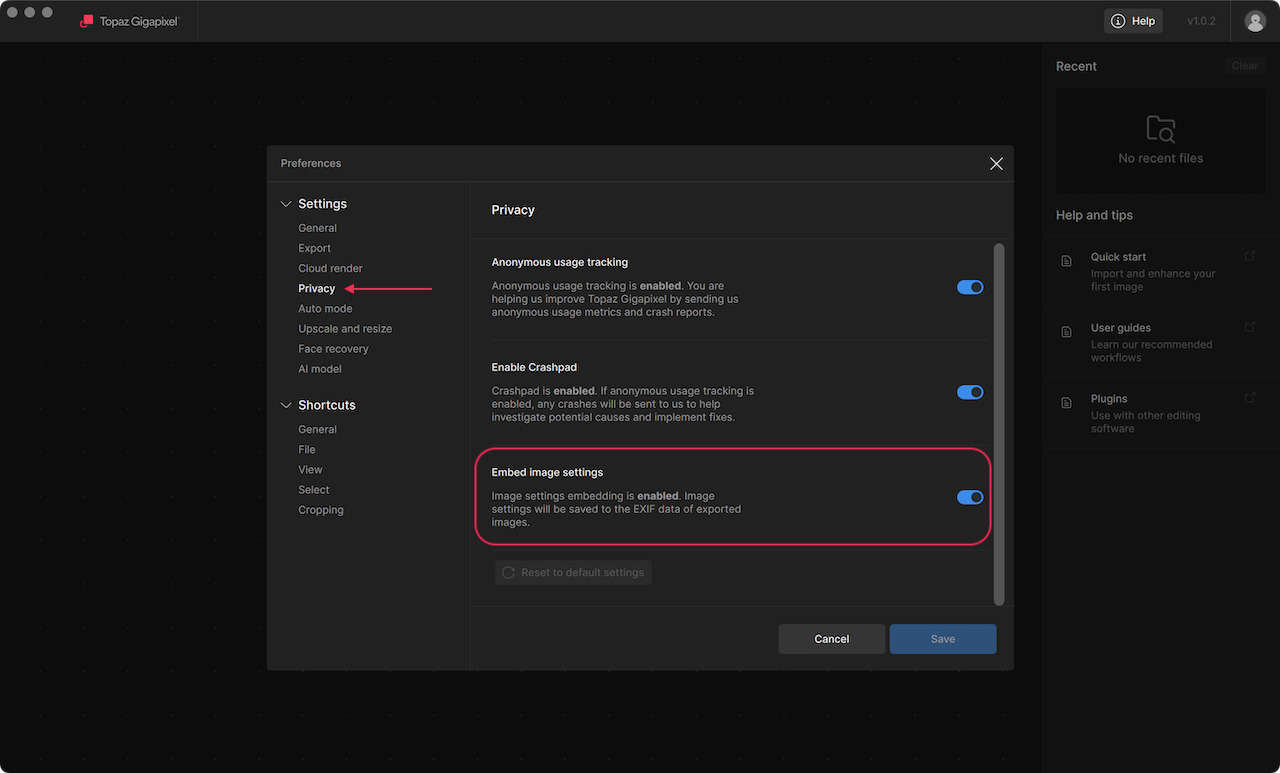
Task: Close the Preferences dialog with X
Action: (996, 164)
